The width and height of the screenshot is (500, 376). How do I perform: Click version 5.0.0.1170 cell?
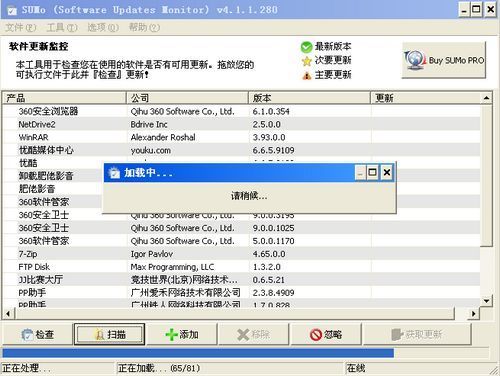[x=273, y=241]
